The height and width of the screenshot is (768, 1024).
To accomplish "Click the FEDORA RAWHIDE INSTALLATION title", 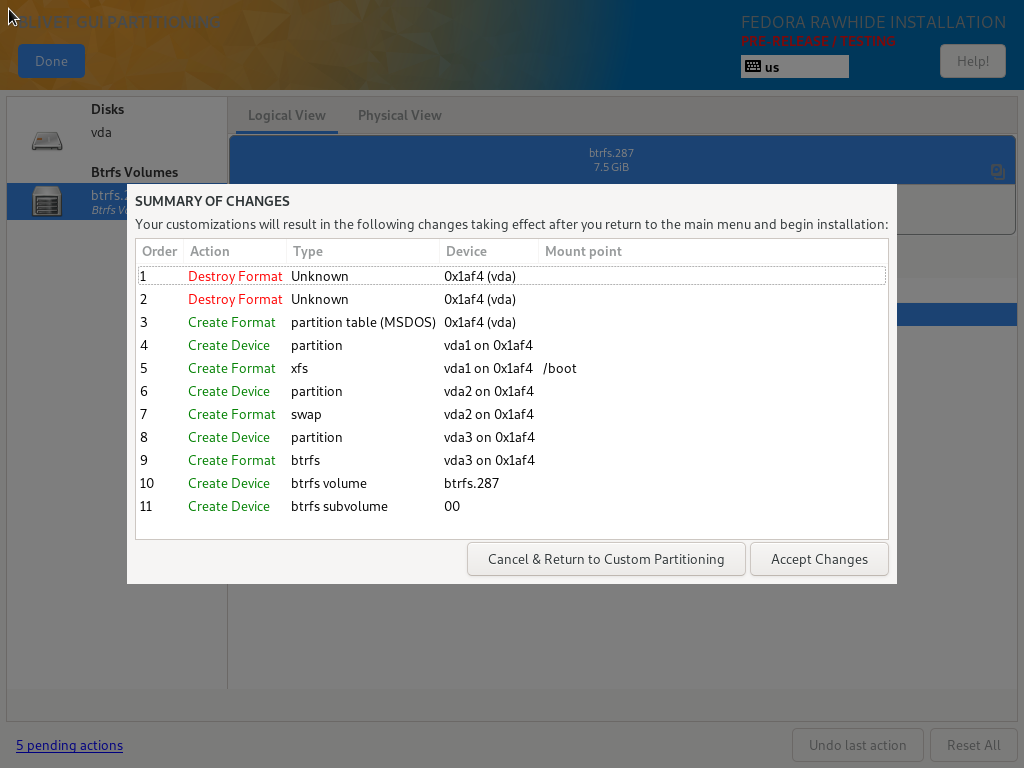I will 873,22.
